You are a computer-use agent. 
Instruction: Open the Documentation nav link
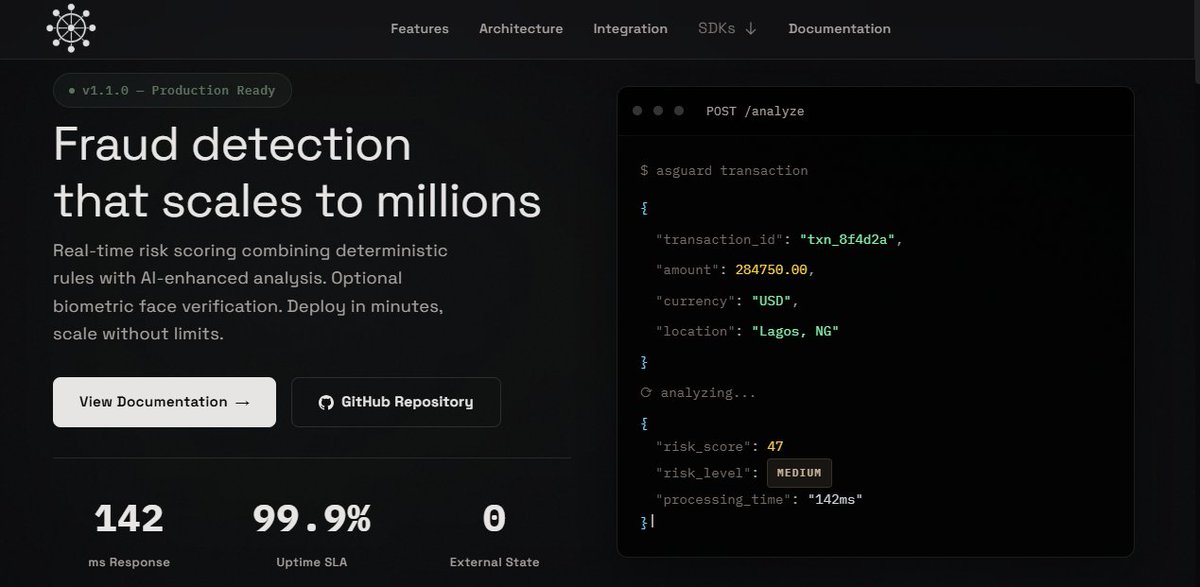point(839,29)
